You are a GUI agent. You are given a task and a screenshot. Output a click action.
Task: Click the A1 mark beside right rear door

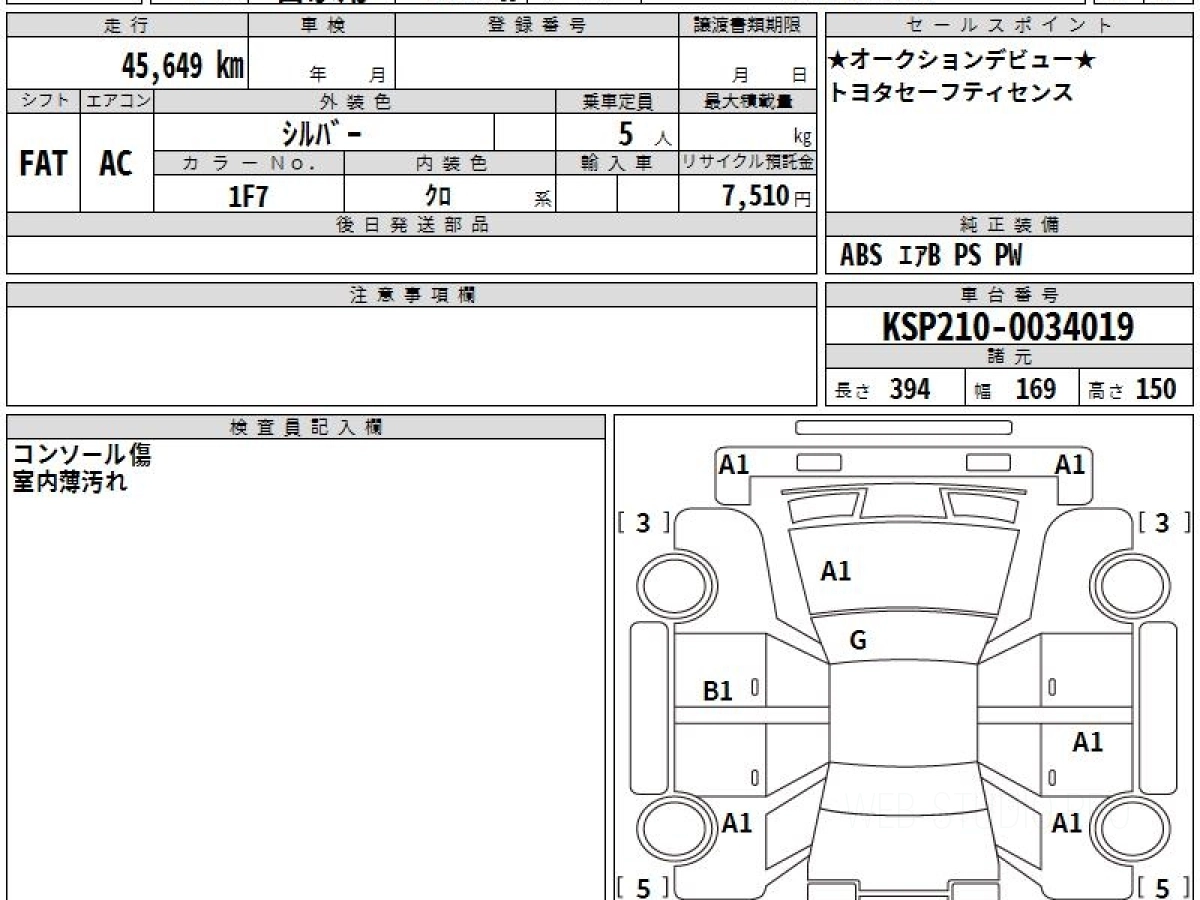1088,742
